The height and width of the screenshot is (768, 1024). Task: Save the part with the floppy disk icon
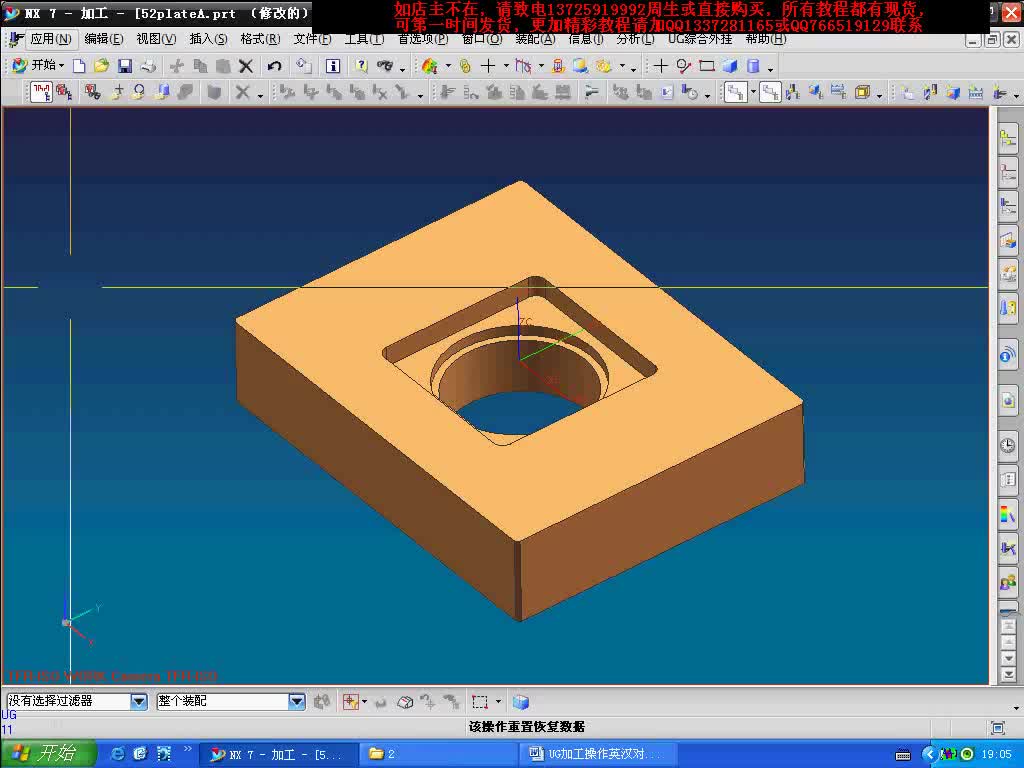[x=125, y=66]
